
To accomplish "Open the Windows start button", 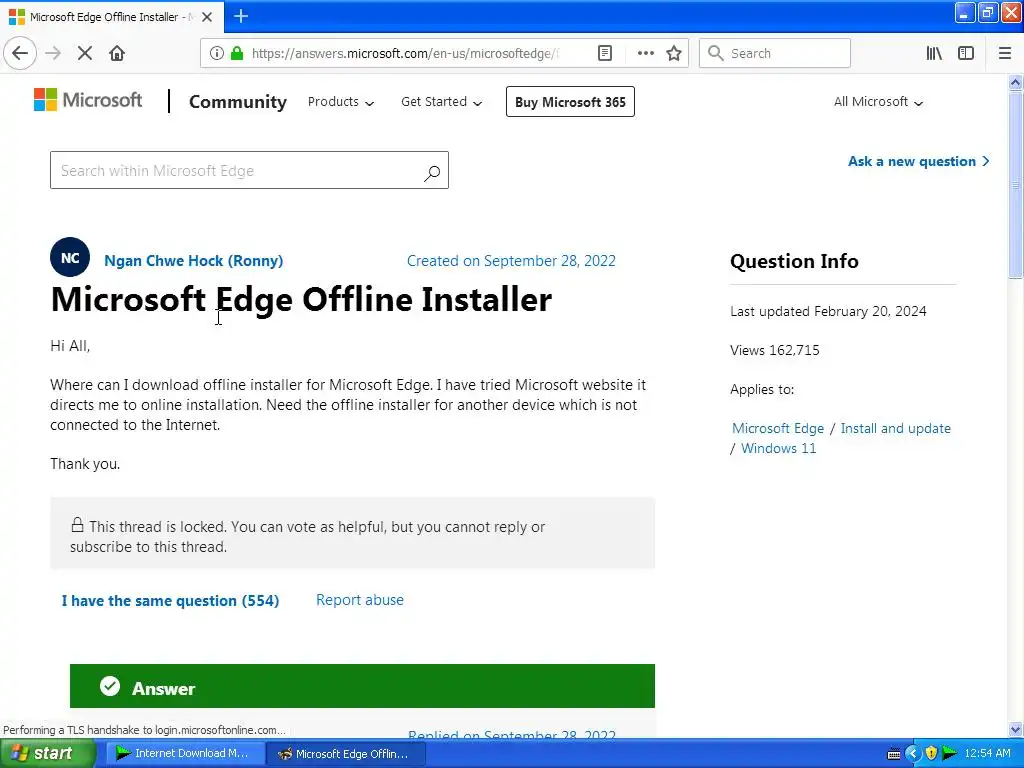I will 47,754.
